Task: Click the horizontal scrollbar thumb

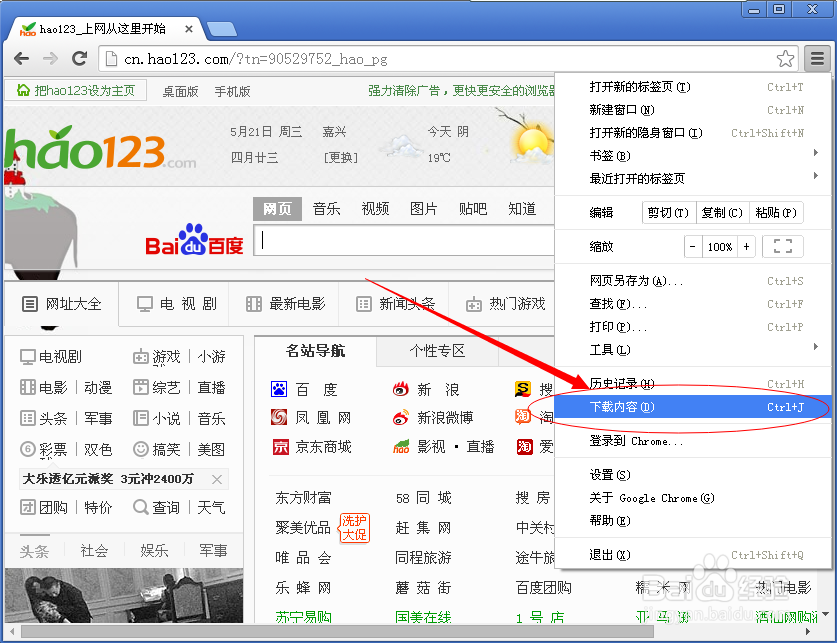Action: 337,632
